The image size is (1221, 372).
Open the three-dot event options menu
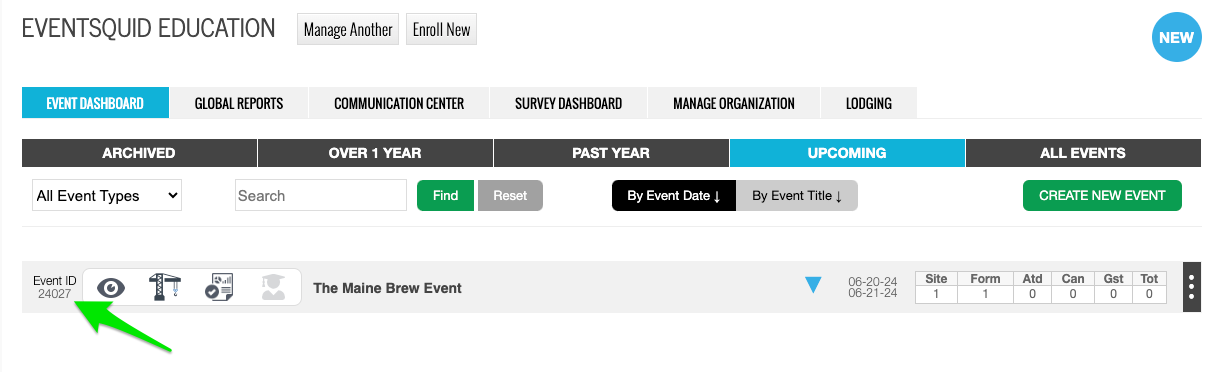[x=1191, y=287]
